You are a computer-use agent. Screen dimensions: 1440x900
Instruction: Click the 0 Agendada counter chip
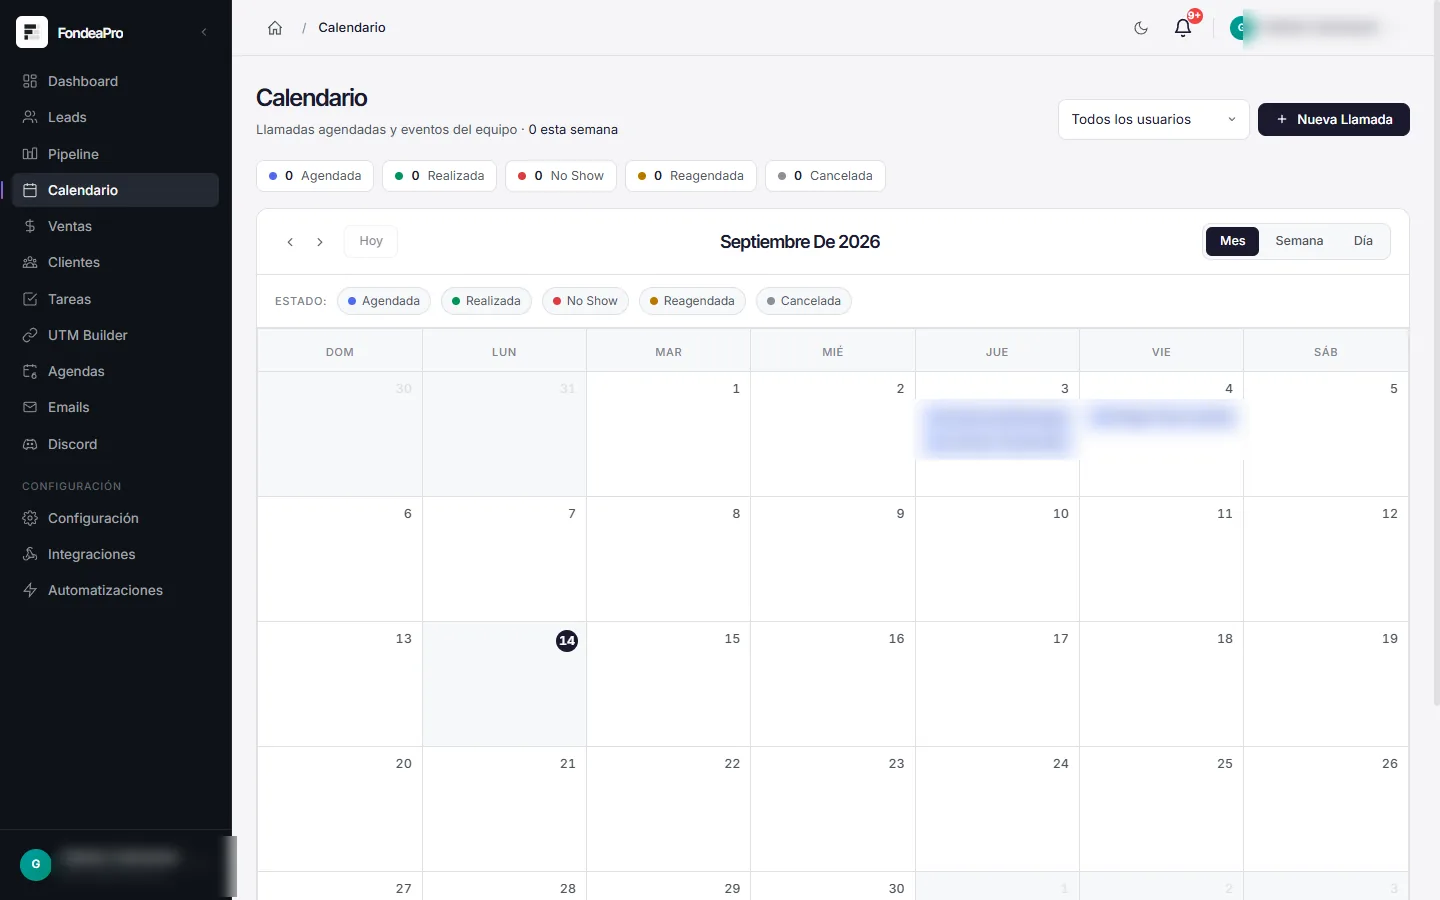coord(315,176)
